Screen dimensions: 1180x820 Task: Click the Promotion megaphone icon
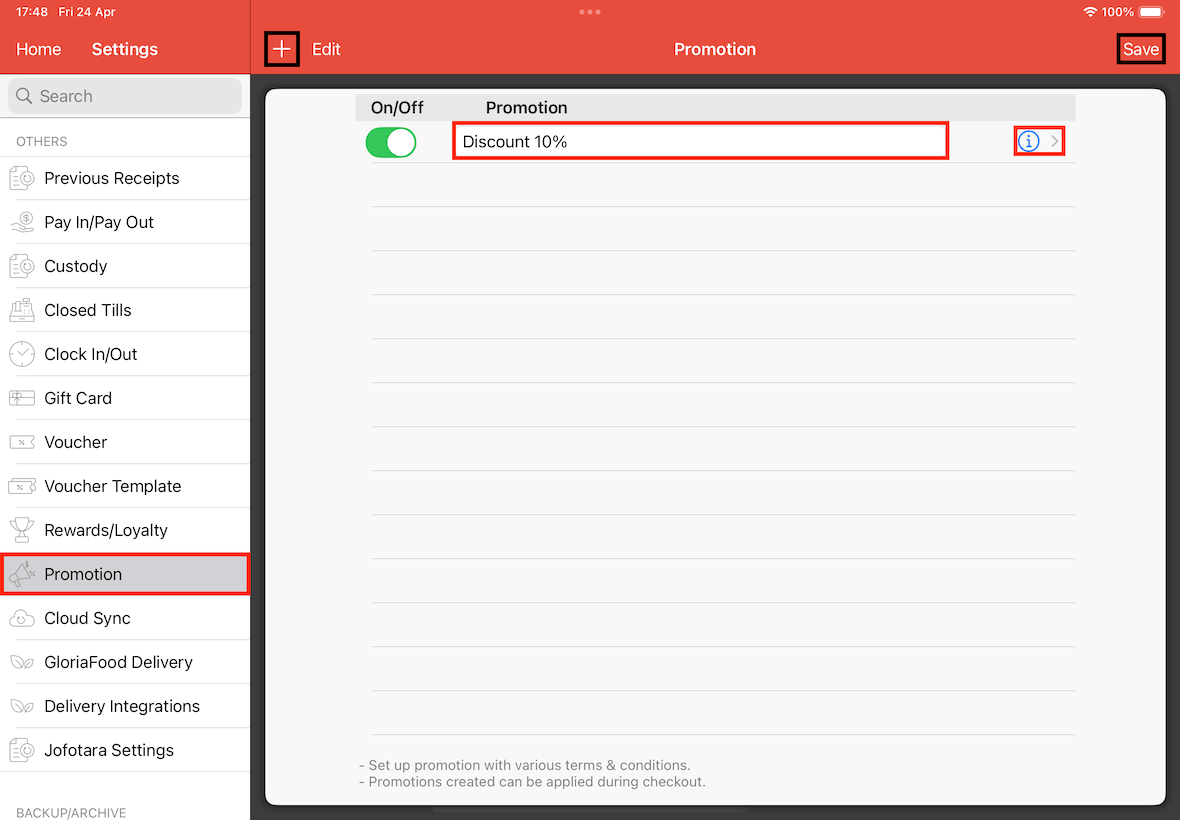pyautogui.click(x=22, y=574)
